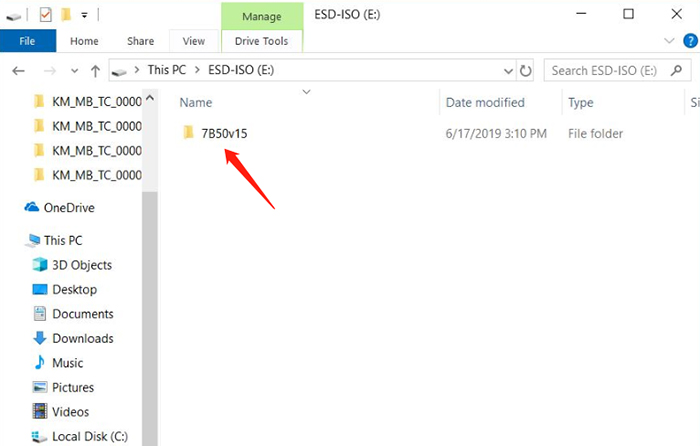
Task: Expand the chevron after the drive icon in address bar
Action: click(137, 70)
